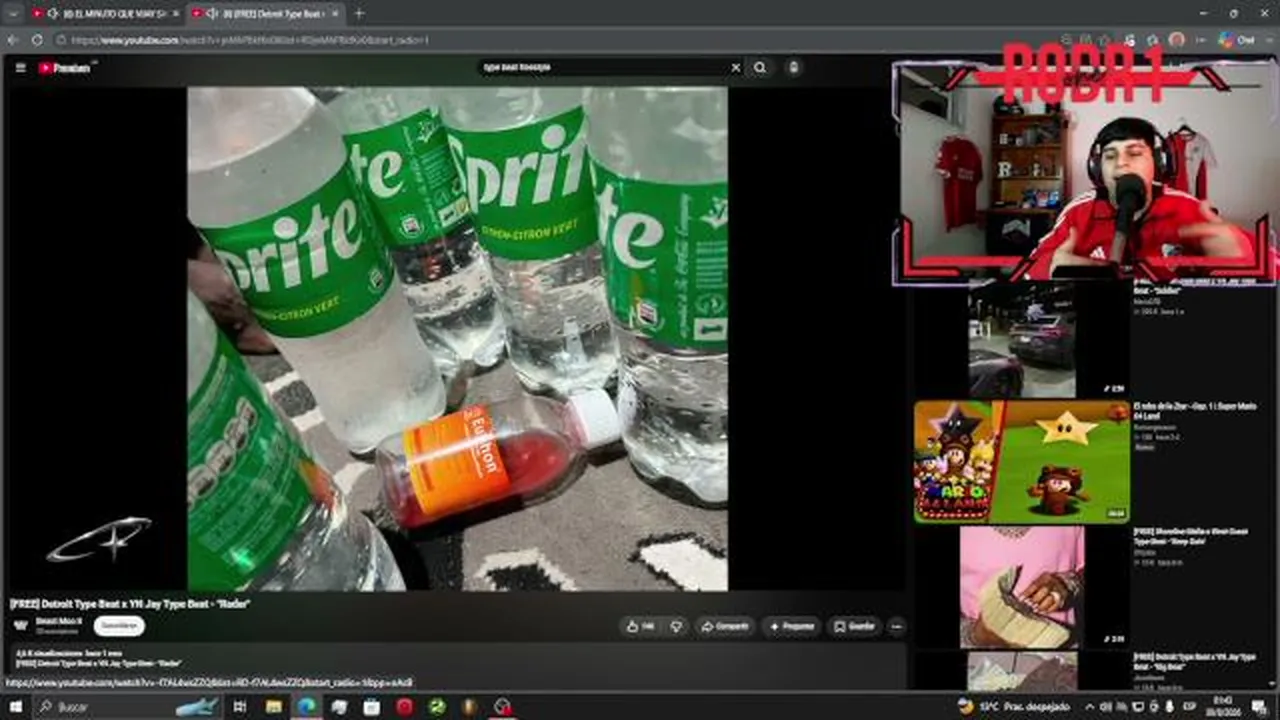The width and height of the screenshot is (1280, 720).
Task: Switch to Microsoft Edge on the taskbar
Action: click(306, 707)
